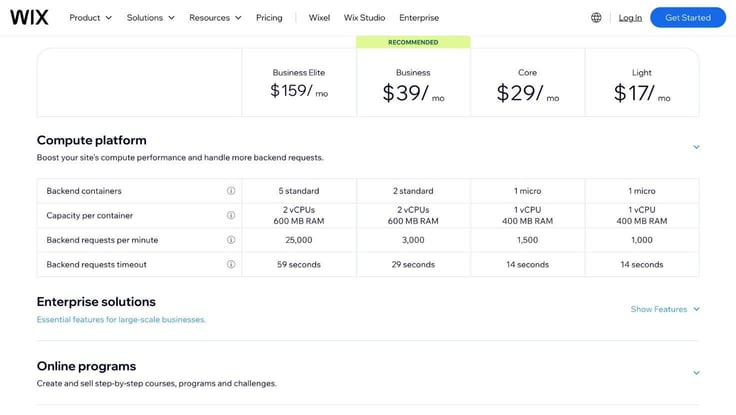Screen dimensions: 736x415
Task: Open the Resources dropdown menu
Action: point(215,17)
